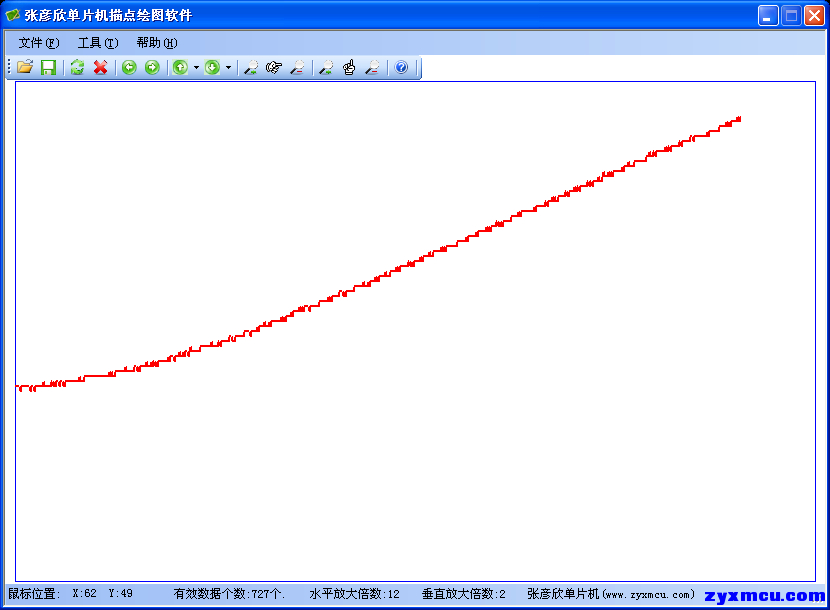The width and height of the screenshot is (830, 610).
Task: Click the upward pointing hand icon
Action: [x=349, y=67]
